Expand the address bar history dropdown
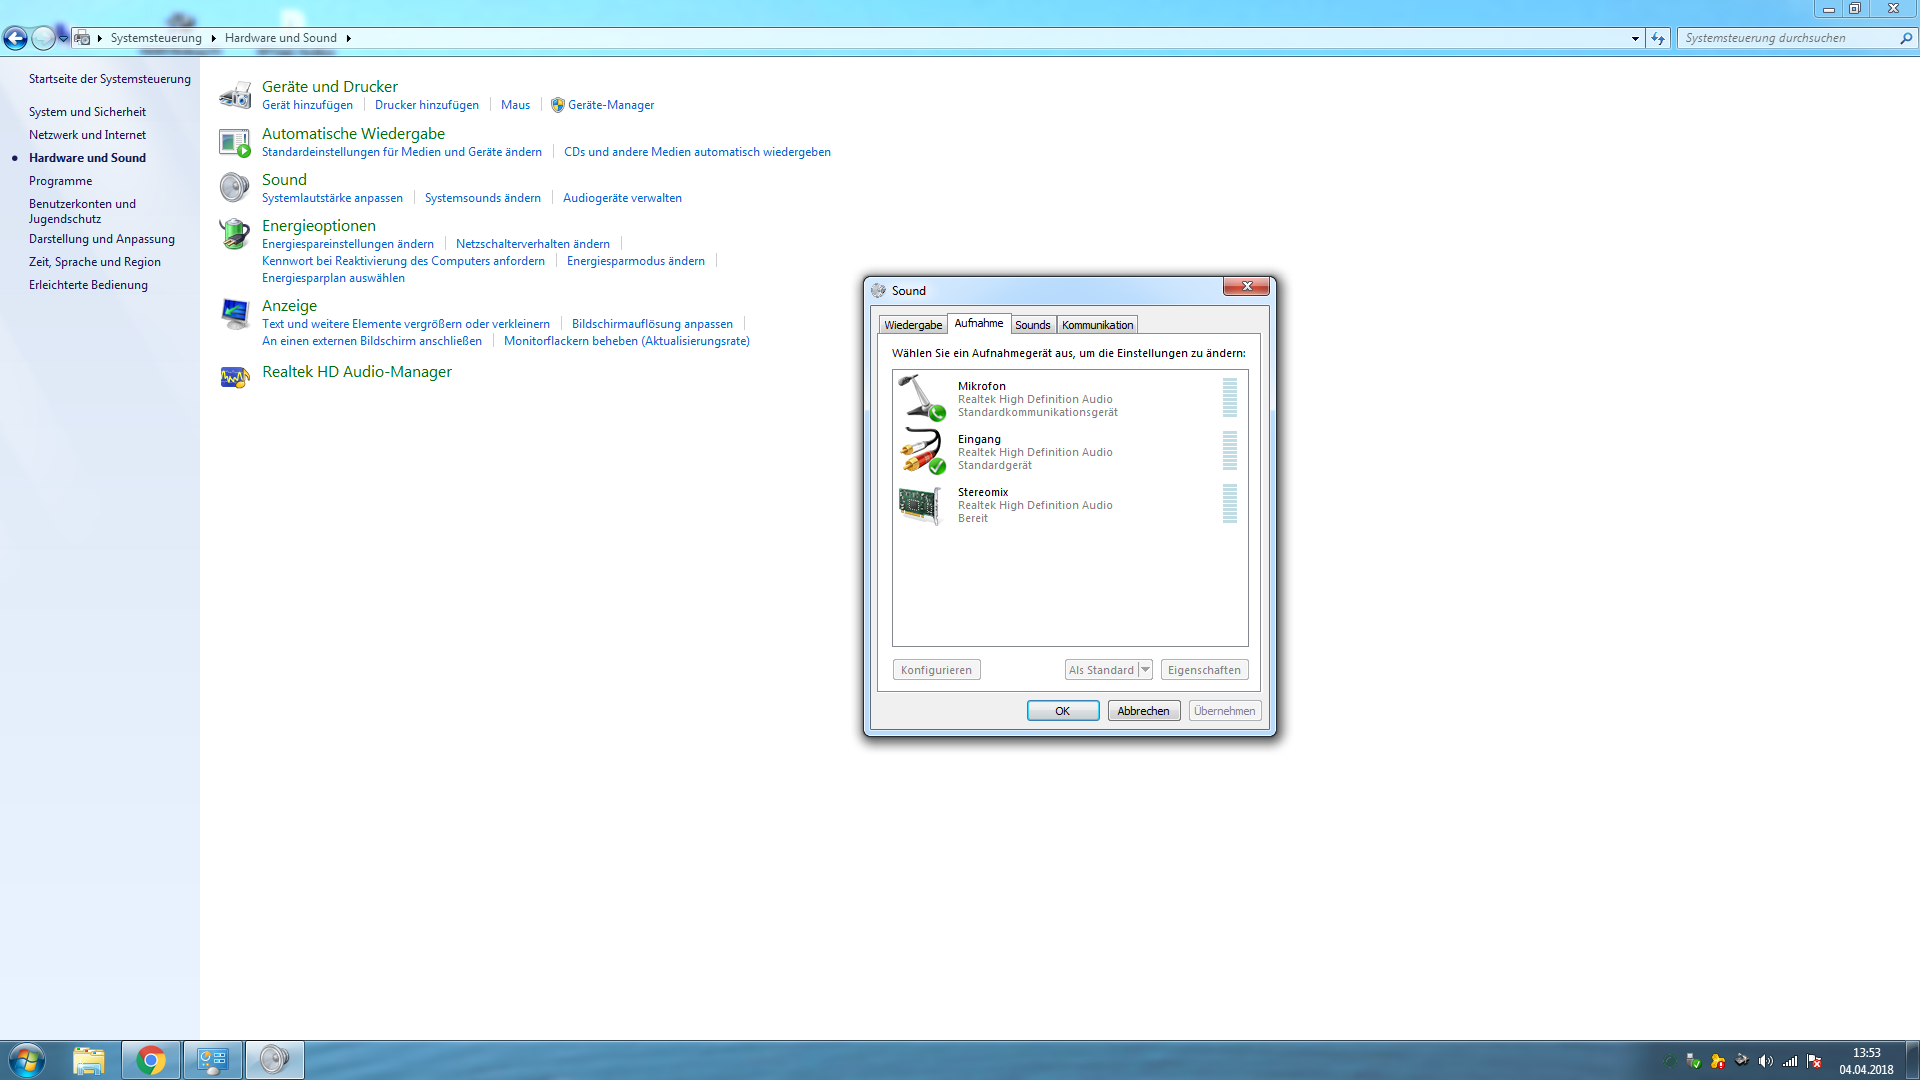Screen dimensions: 1920x1080 pyautogui.click(x=1635, y=38)
